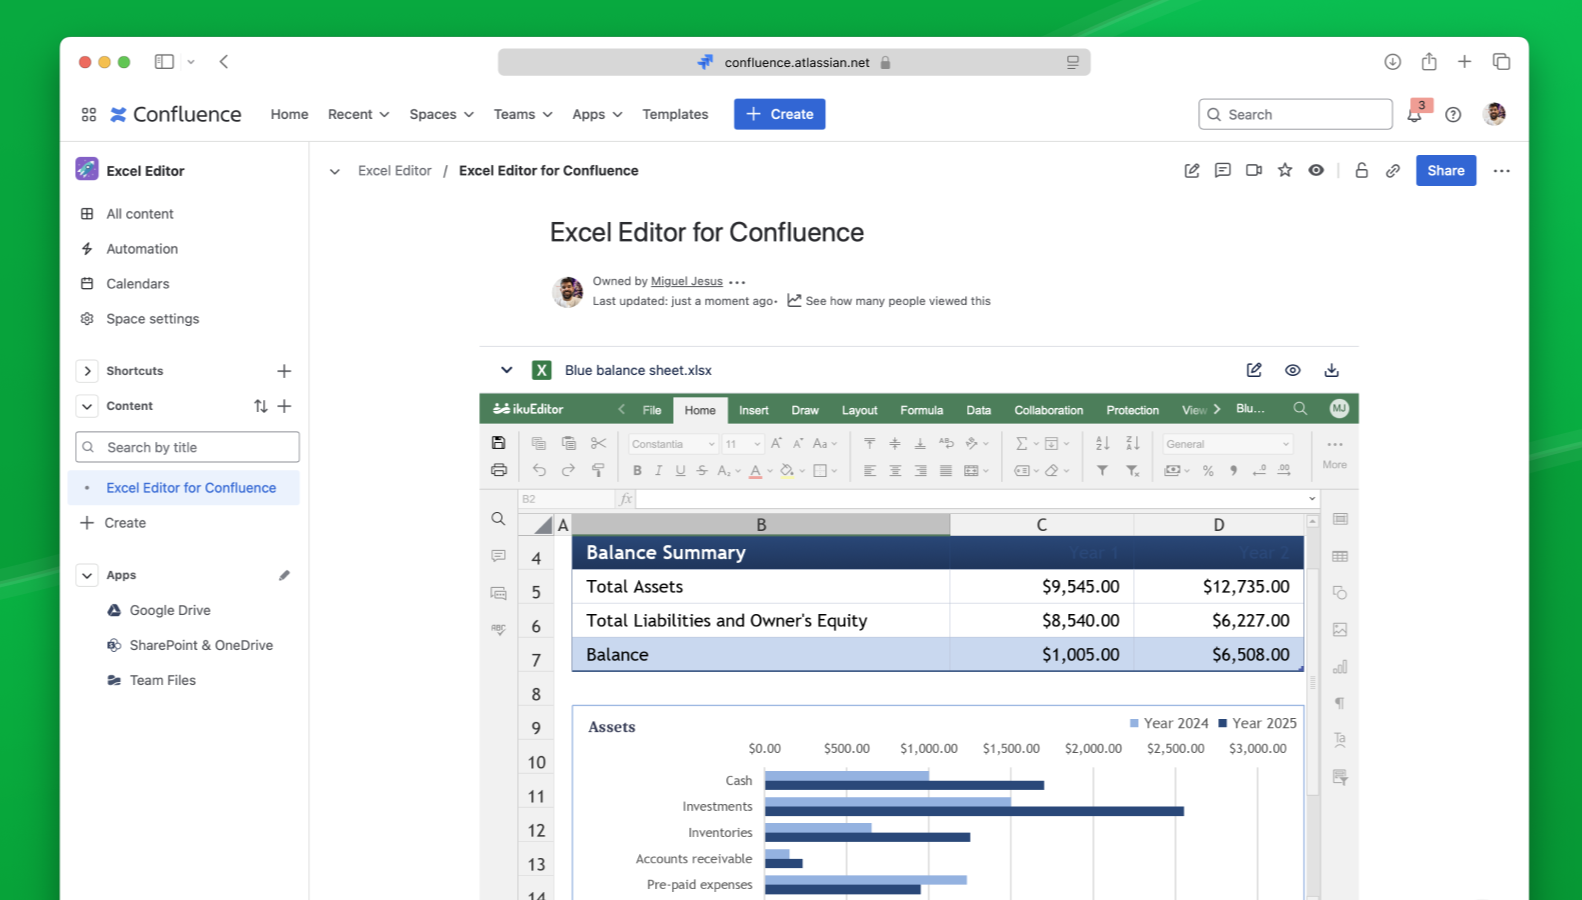Toggle bold formatting in the spreadsheet
The width and height of the screenshot is (1582, 900).
pos(637,470)
